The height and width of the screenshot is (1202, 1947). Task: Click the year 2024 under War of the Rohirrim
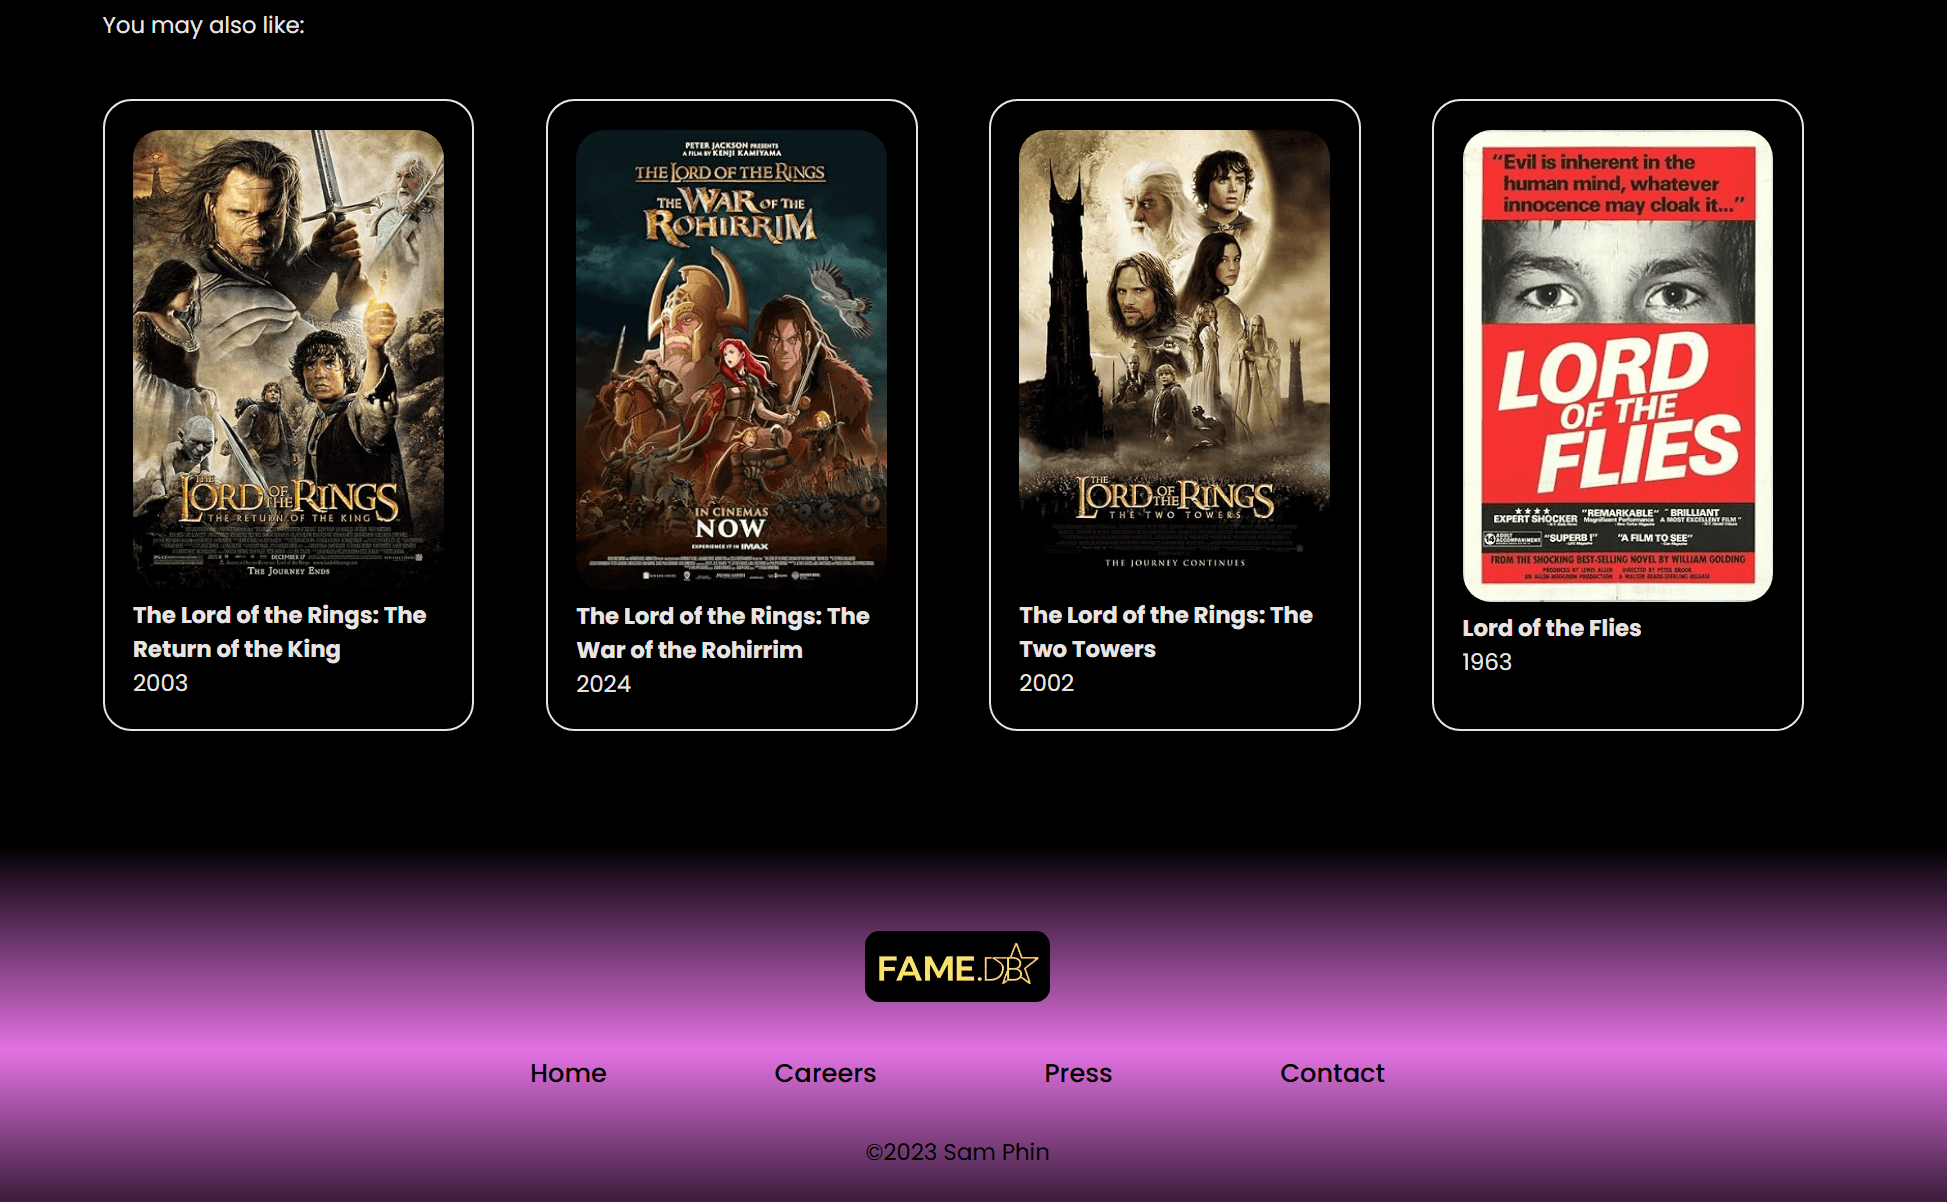tap(603, 684)
